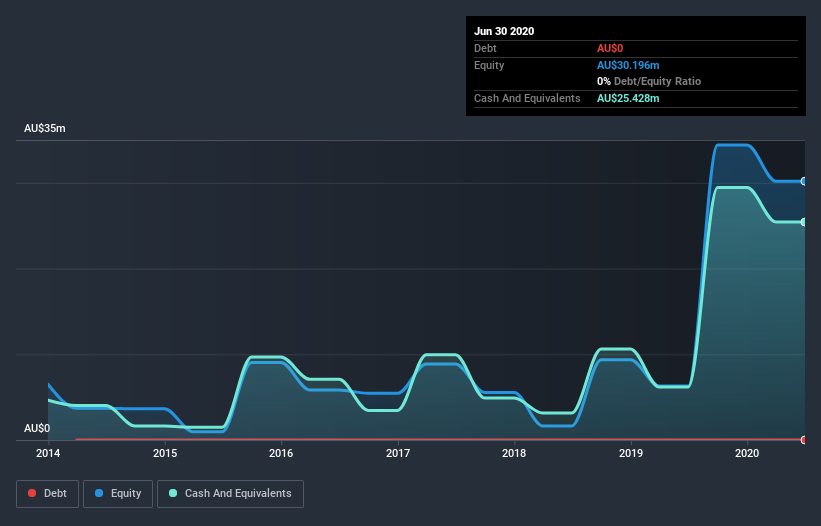This screenshot has width=821, height=526.
Task: Click the 2018 x-axis label
Action: tap(514, 453)
